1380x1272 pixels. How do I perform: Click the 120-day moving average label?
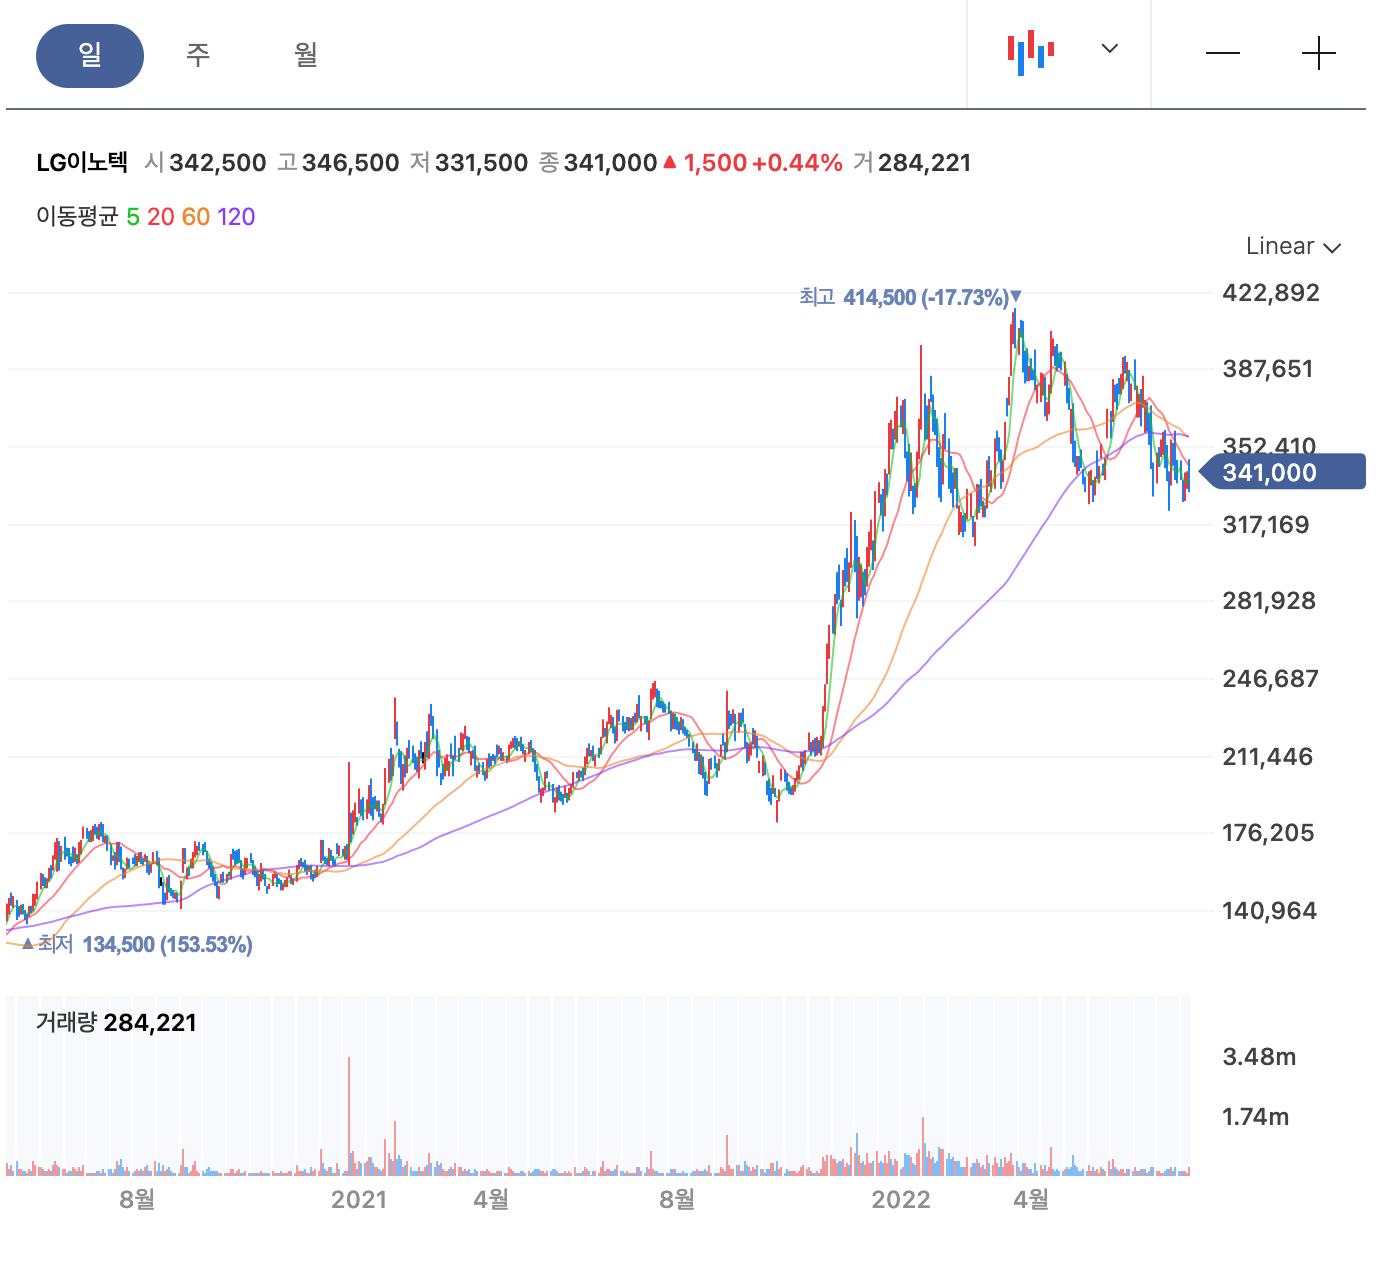click(x=236, y=217)
